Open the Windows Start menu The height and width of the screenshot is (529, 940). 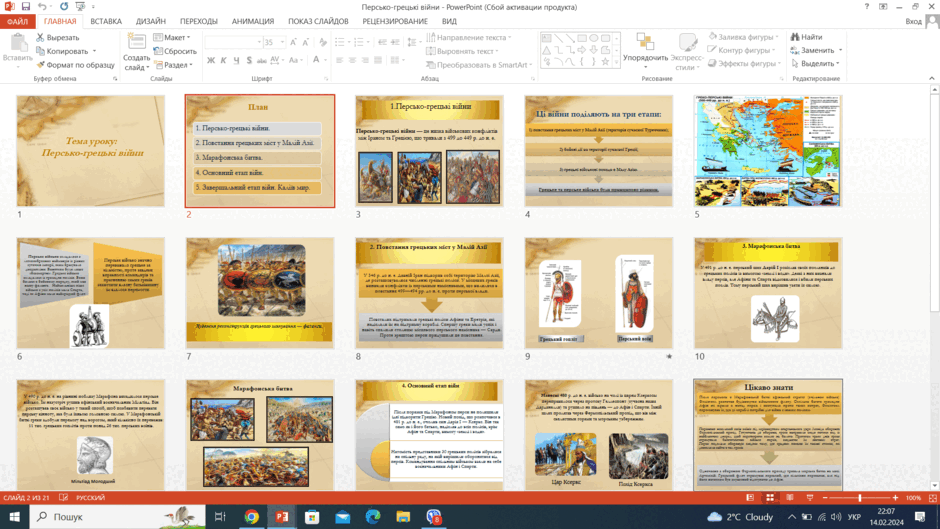(x=14, y=516)
